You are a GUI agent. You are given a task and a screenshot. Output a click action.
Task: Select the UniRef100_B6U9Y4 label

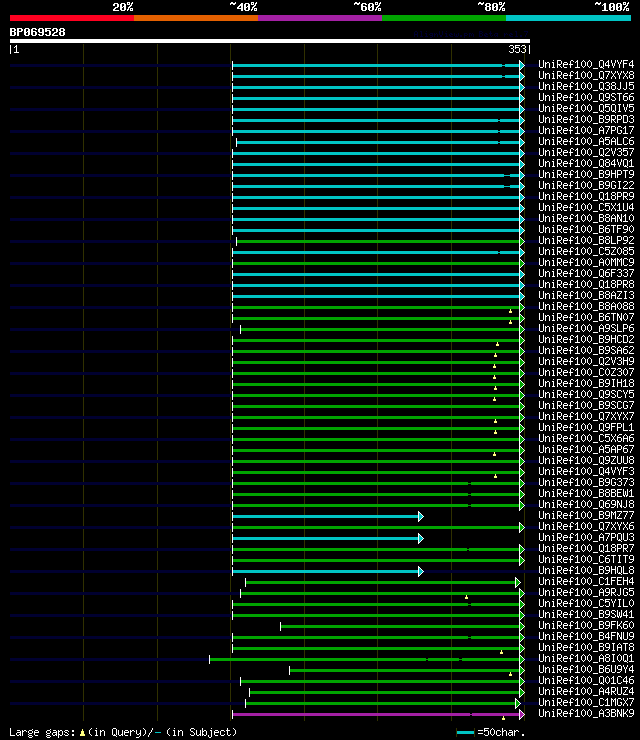pos(586,669)
